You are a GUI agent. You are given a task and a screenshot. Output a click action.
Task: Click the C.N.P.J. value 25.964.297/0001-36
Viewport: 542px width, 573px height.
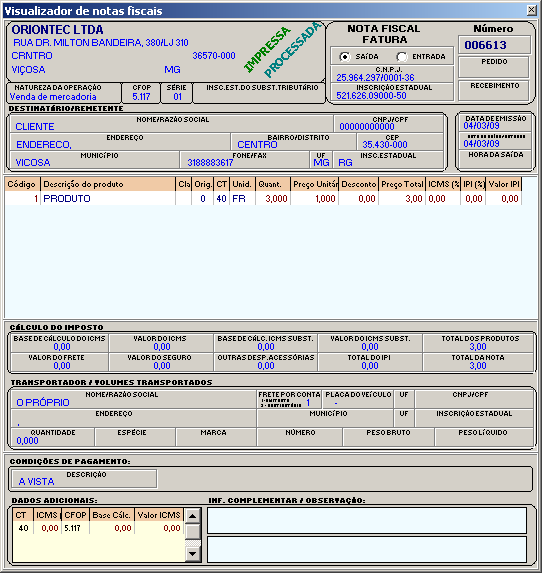pos(375,78)
